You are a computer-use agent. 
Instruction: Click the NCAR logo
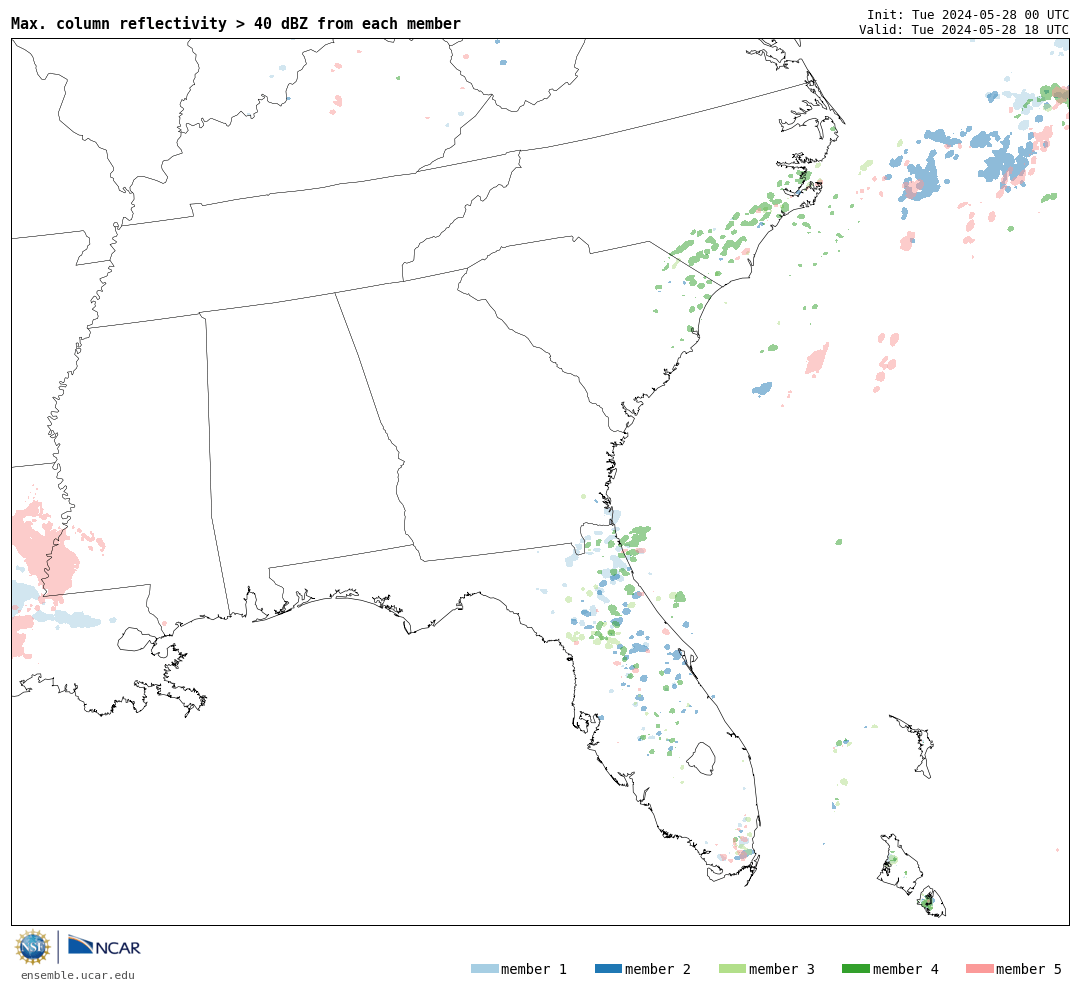click(104, 946)
